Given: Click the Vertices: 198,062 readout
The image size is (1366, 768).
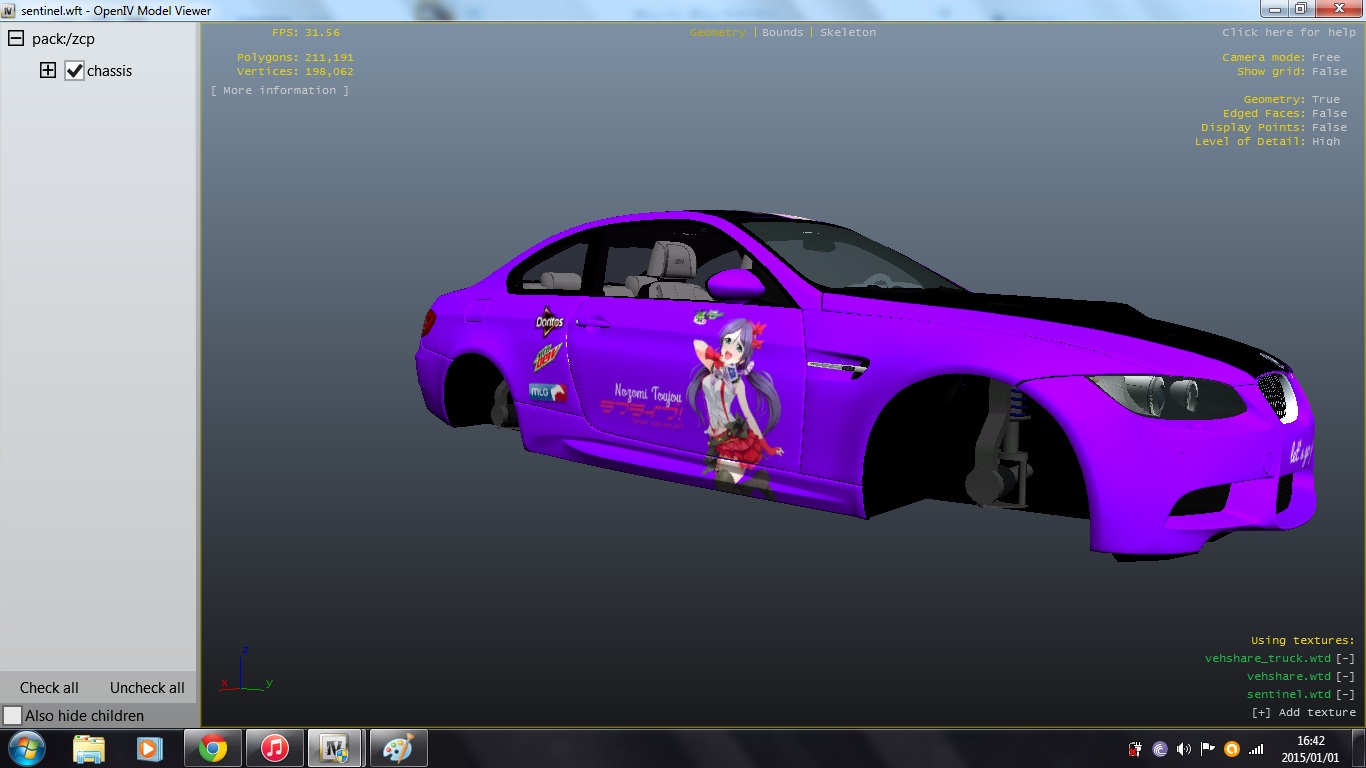Looking at the screenshot, I should tap(295, 71).
